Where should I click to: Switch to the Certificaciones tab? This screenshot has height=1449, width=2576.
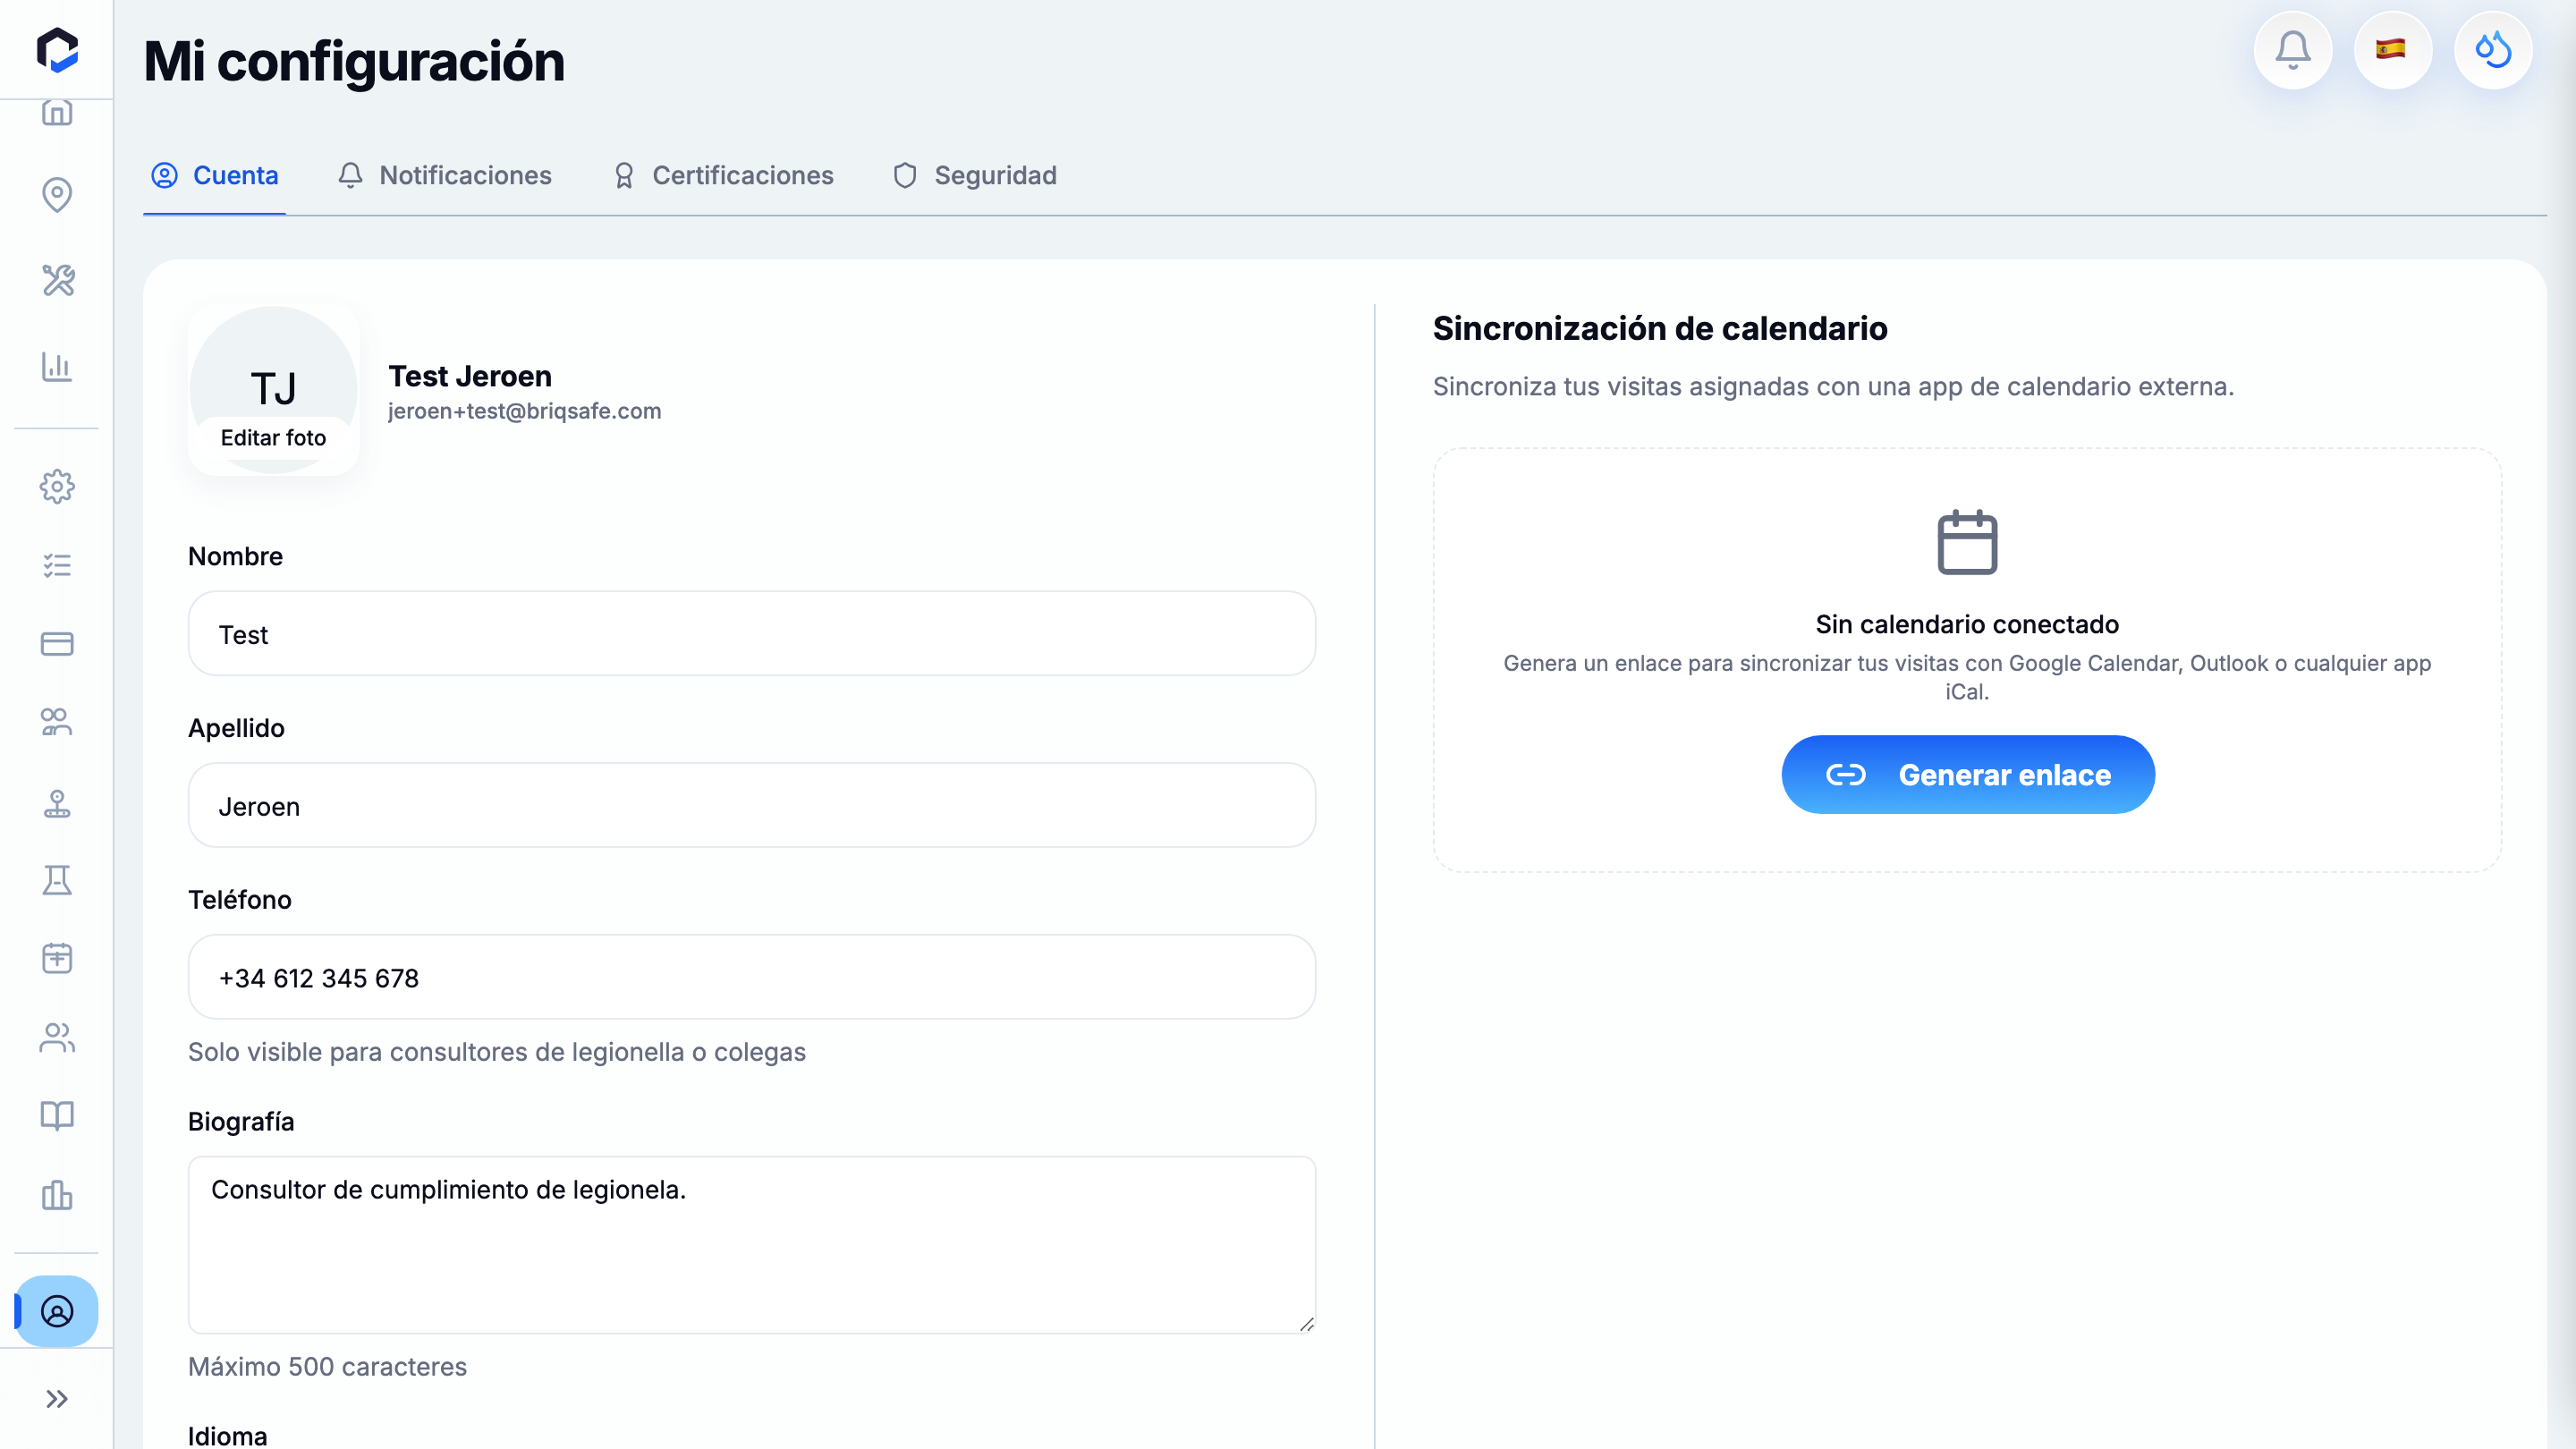(723, 175)
